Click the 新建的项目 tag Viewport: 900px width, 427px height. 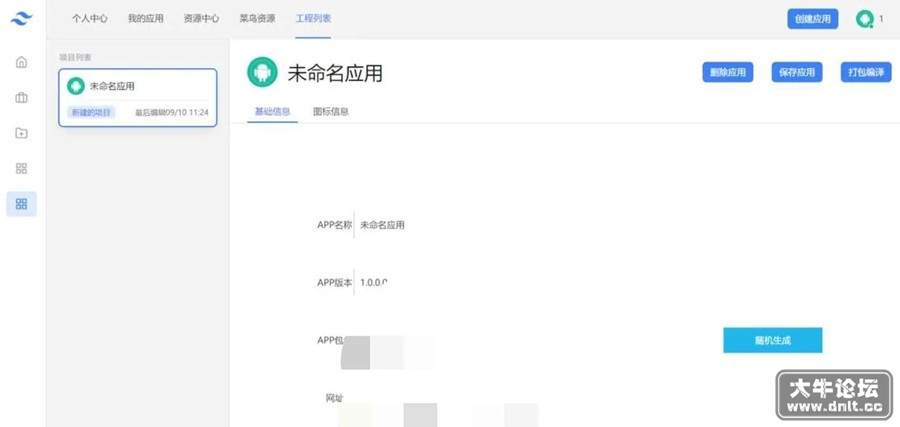point(91,112)
